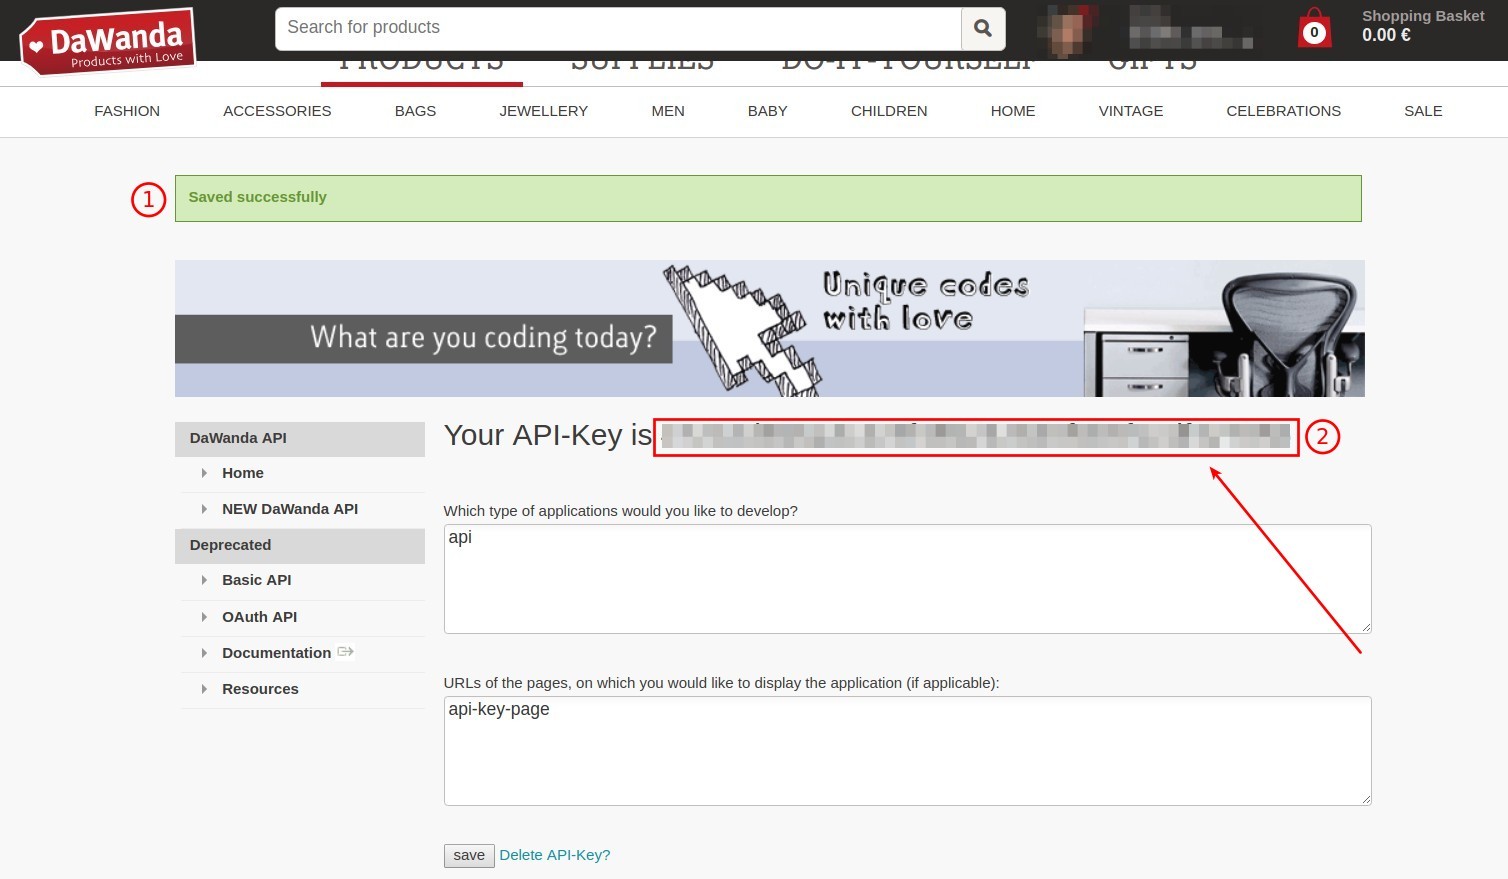Expand the Resources arrow
Image resolution: width=1508 pixels, height=879 pixels.
204,689
